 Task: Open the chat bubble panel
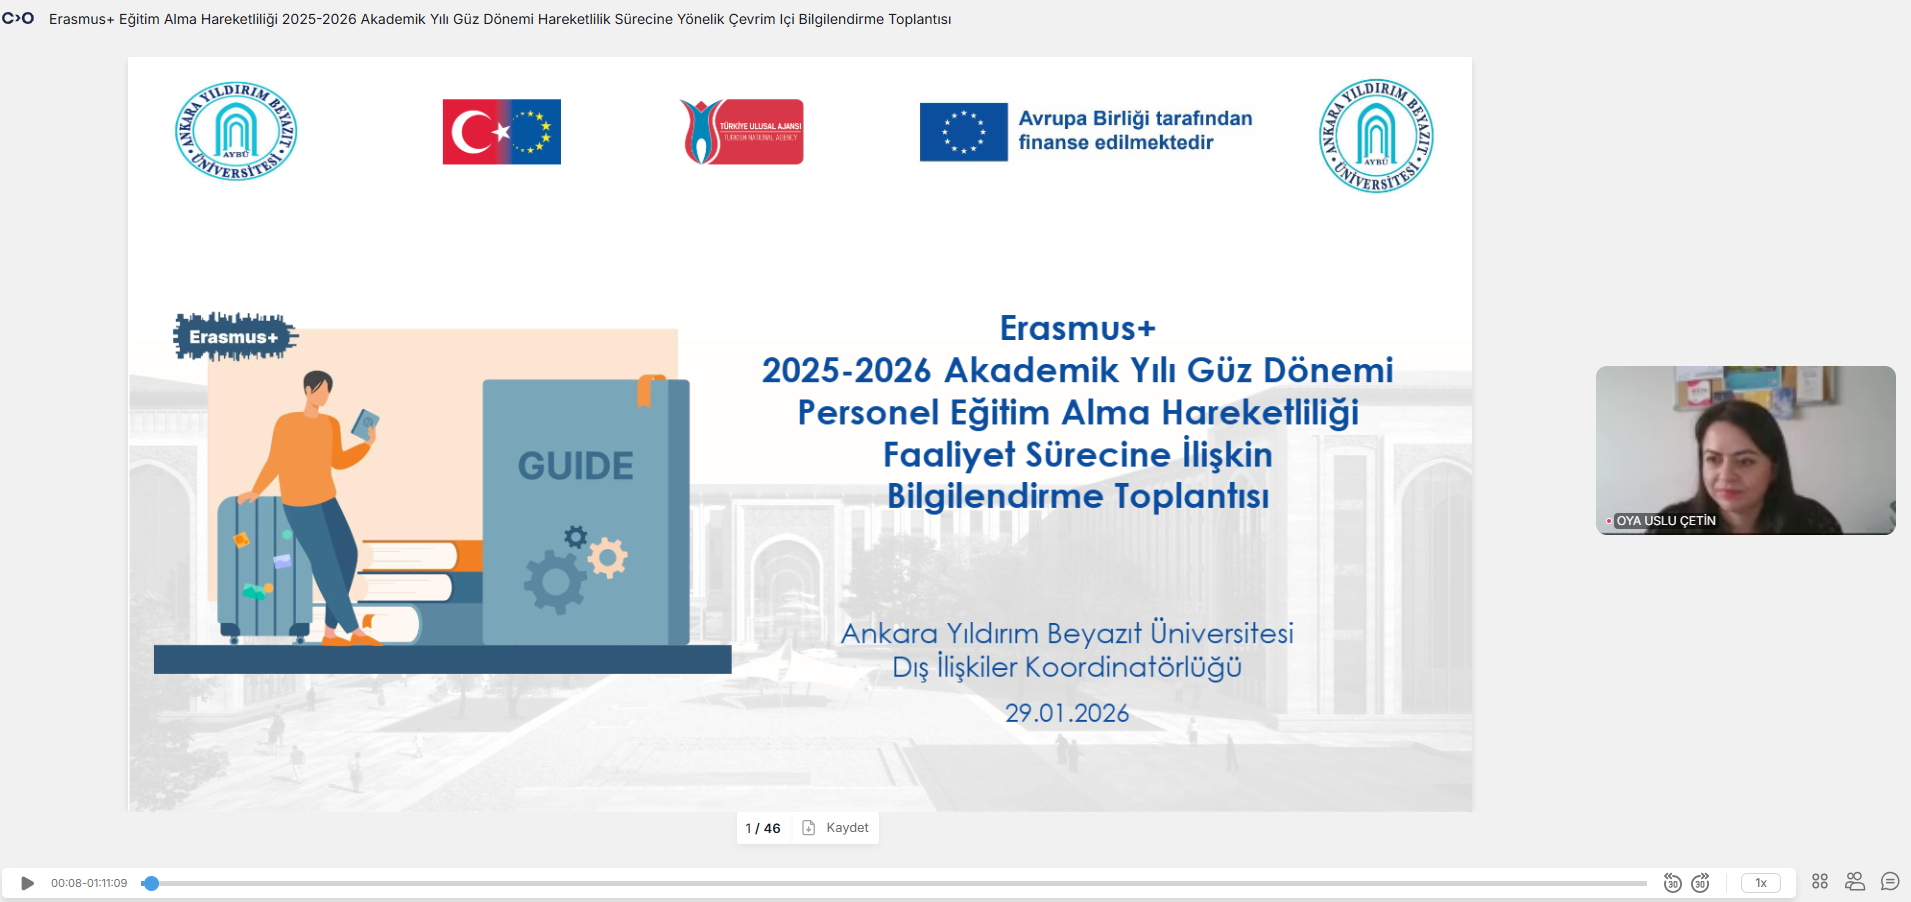point(1890,883)
